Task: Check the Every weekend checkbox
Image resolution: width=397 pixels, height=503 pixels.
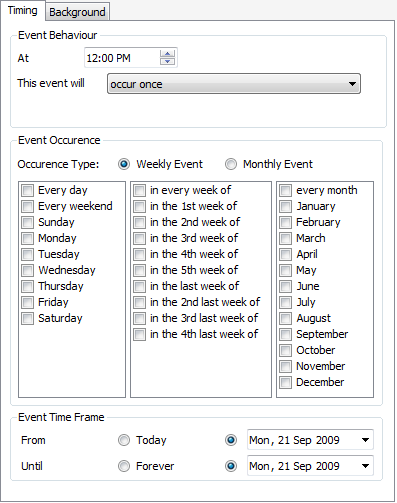Action: coord(28,207)
